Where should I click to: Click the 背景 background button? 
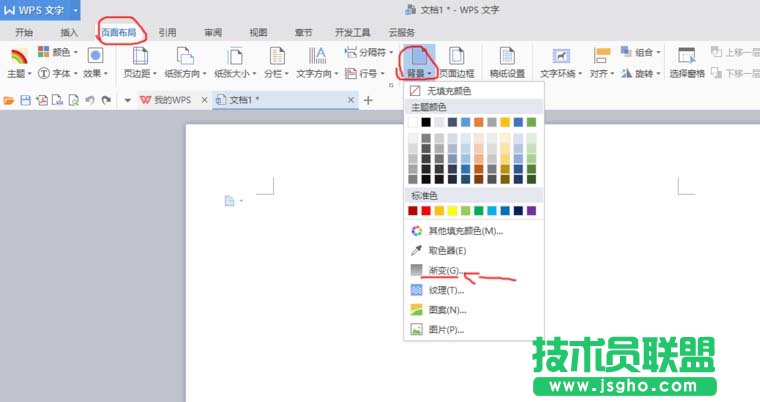pos(418,62)
